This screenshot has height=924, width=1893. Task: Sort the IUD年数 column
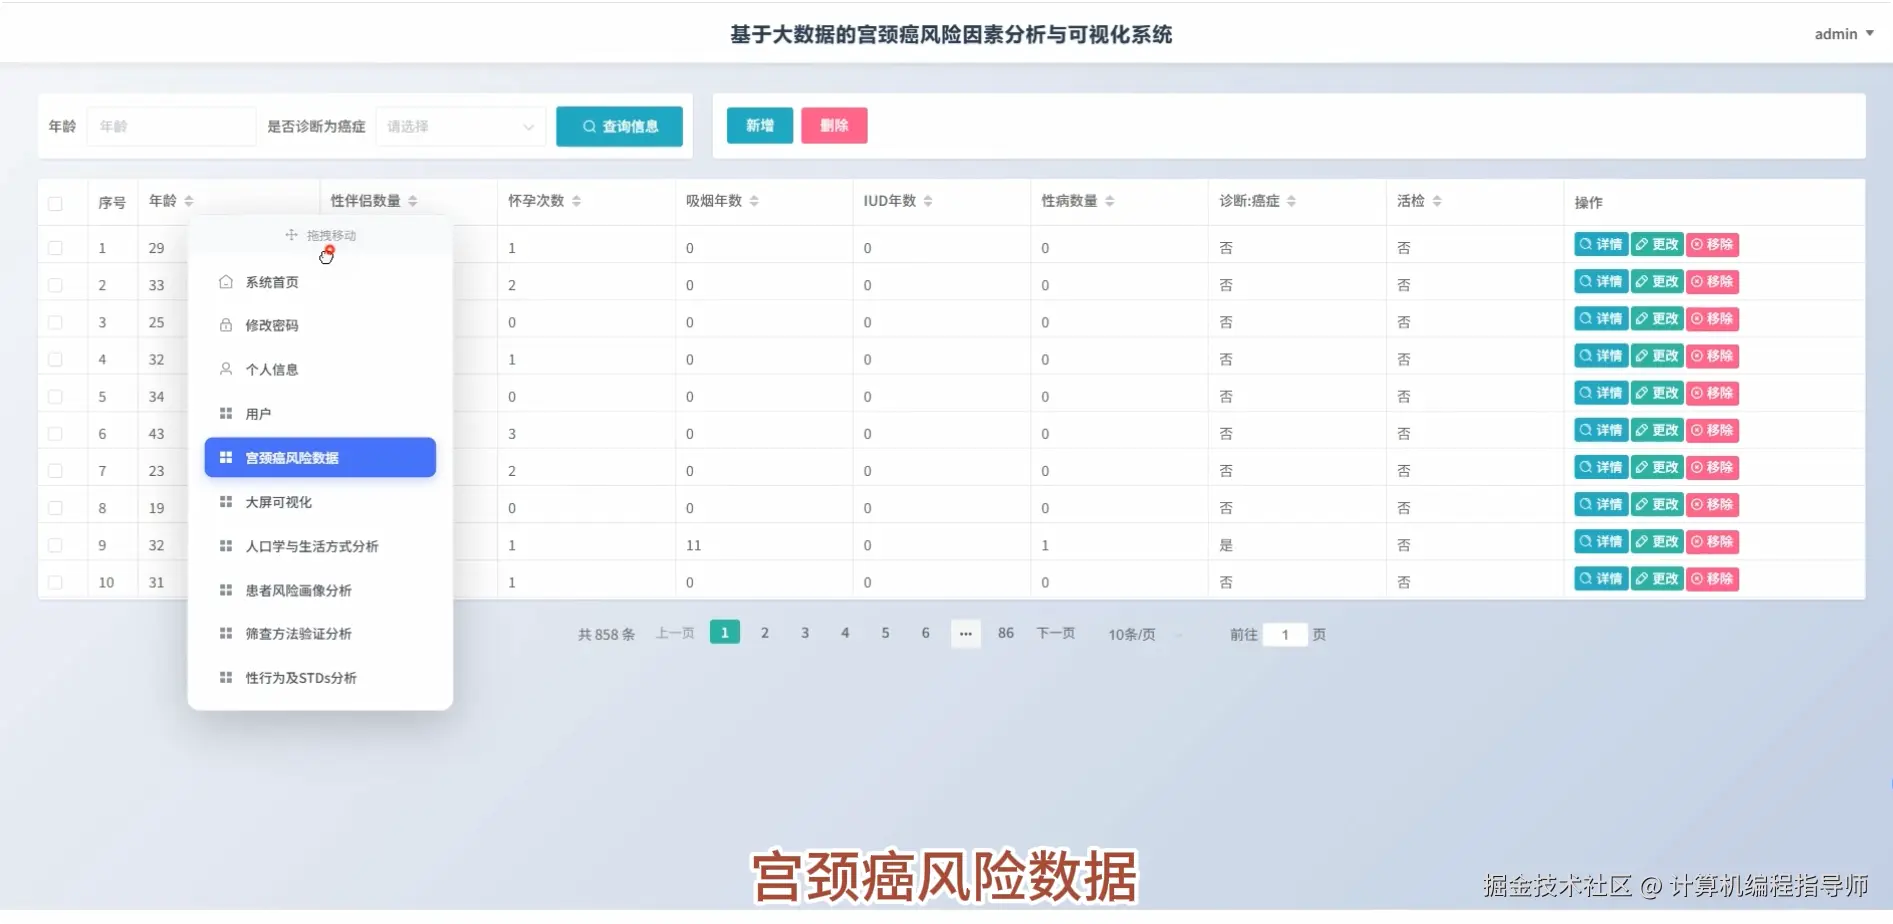click(928, 201)
